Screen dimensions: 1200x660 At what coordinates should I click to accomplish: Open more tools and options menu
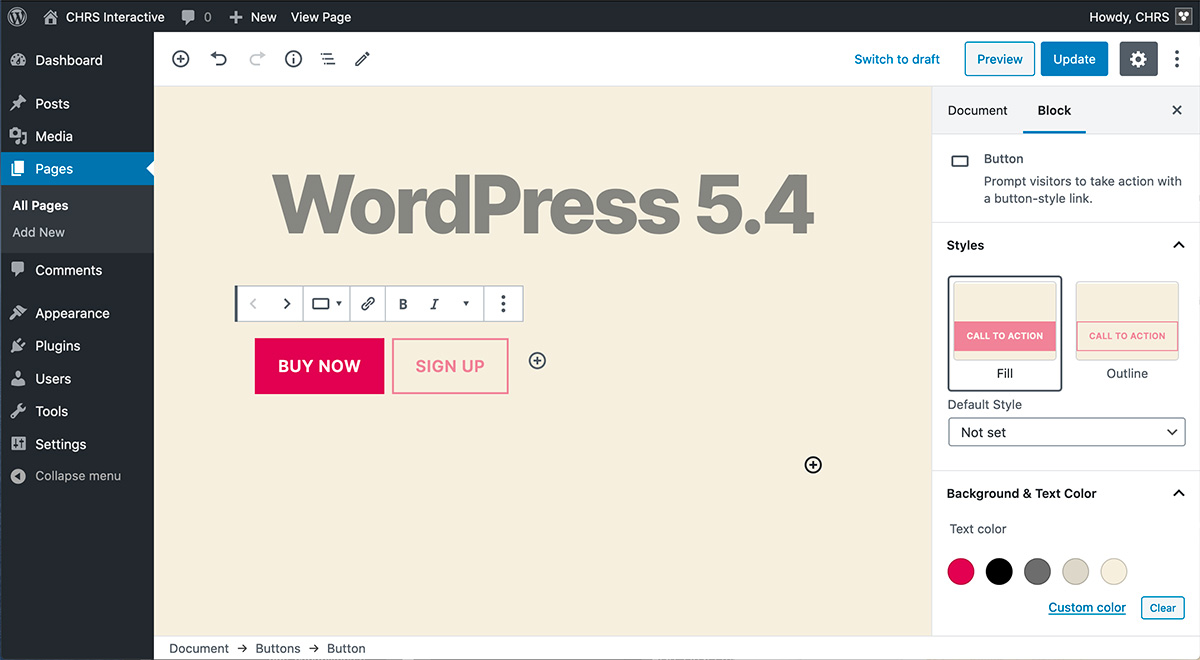point(1177,59)
